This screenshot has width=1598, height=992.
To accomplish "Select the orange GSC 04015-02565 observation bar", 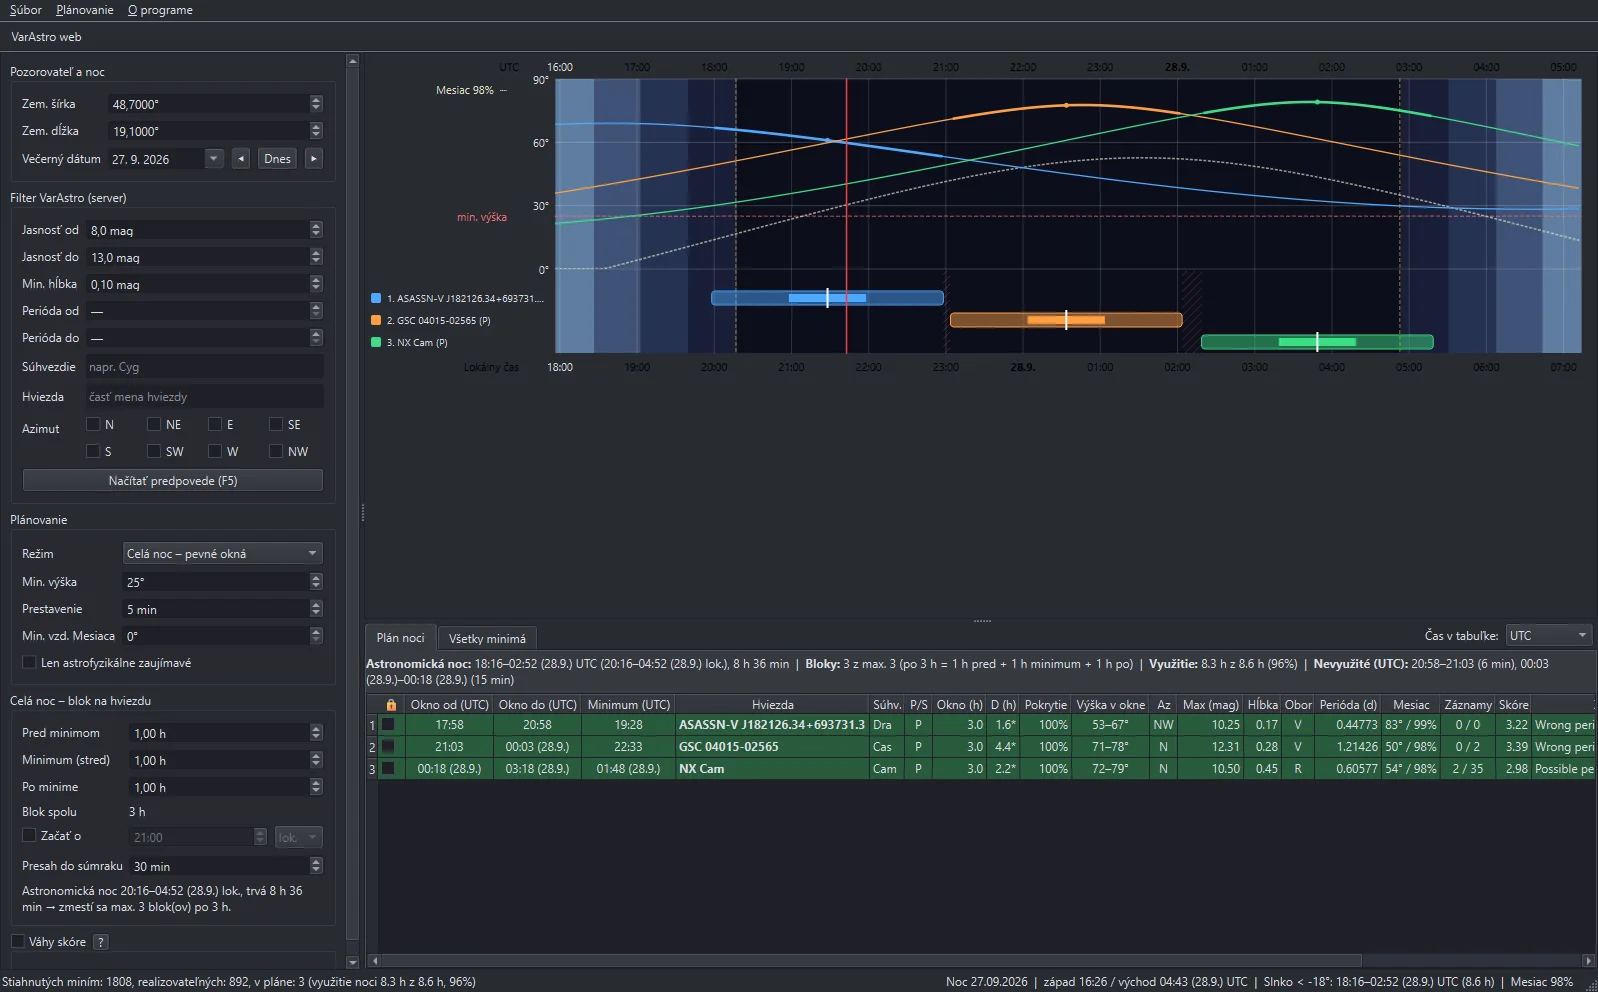I will (x=1066, y=320).
